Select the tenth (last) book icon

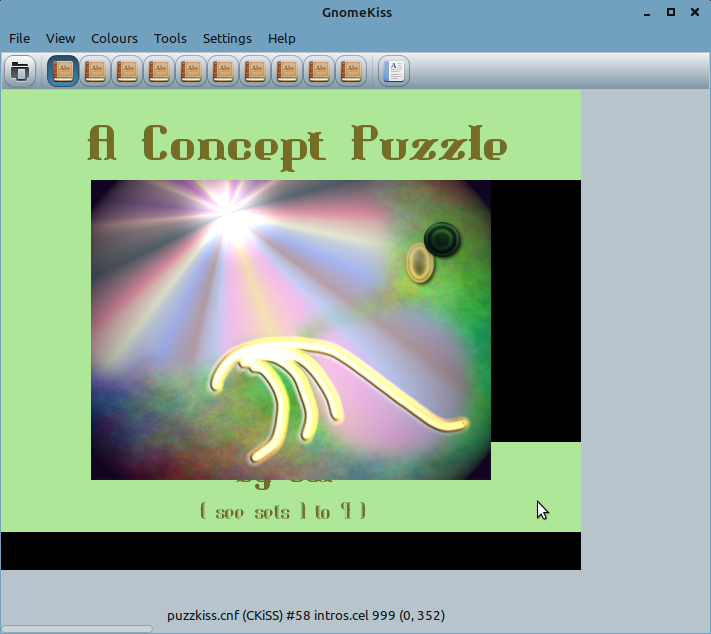(x=351, y=71)
